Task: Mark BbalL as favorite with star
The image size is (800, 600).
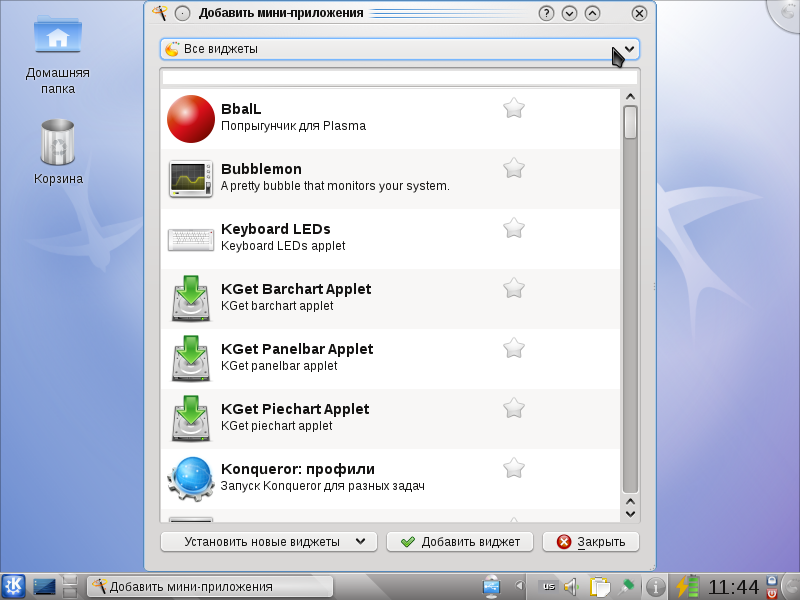Action: tap(514, 108)
